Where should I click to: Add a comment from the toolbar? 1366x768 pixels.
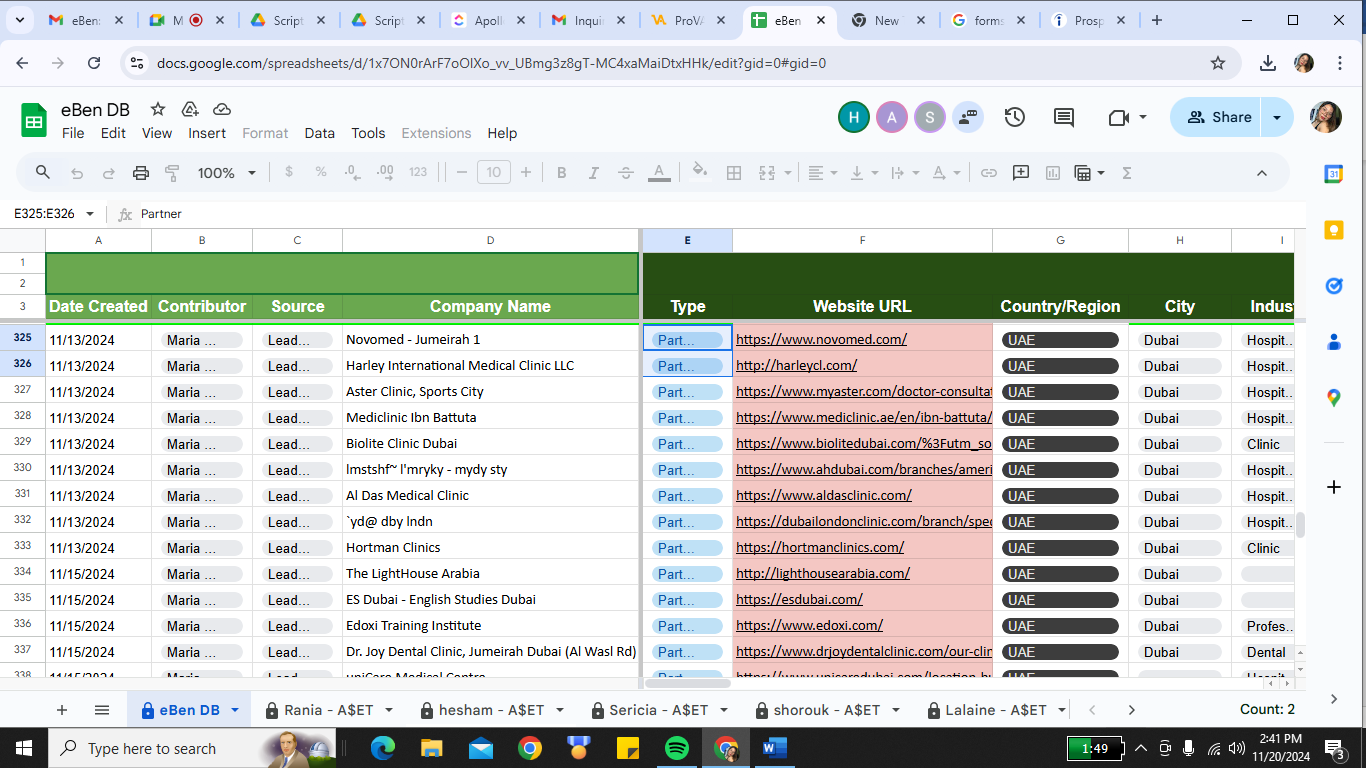[x=1021, y=173]
